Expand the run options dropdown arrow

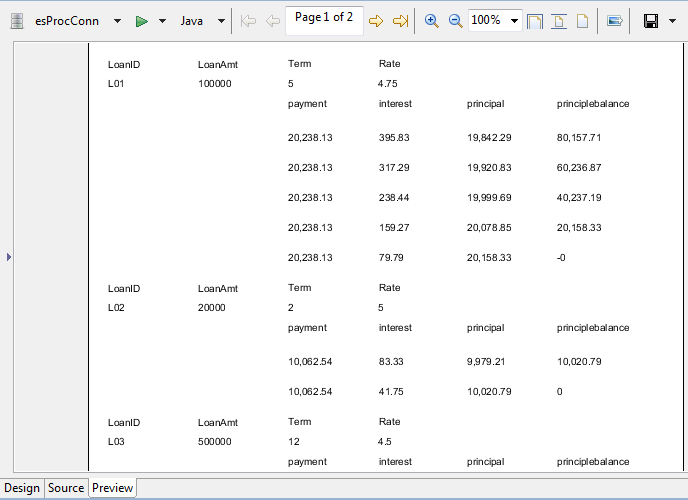point(162,21)
